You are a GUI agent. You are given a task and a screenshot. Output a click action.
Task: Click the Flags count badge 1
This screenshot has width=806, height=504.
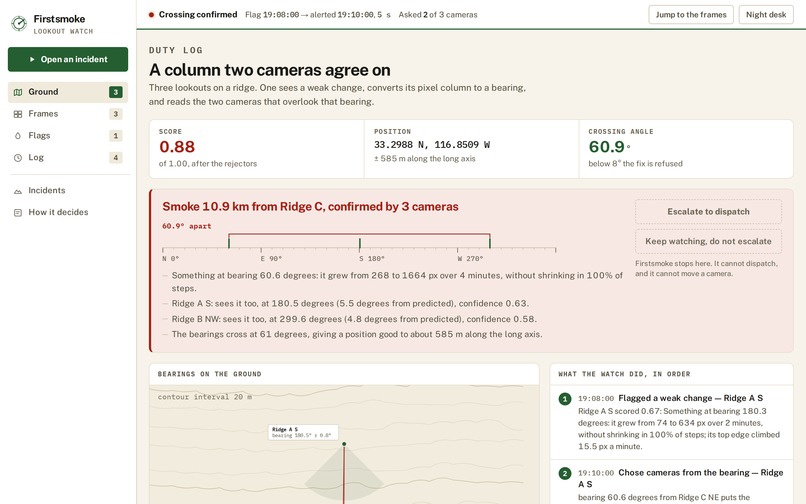(x=116, y=136)
